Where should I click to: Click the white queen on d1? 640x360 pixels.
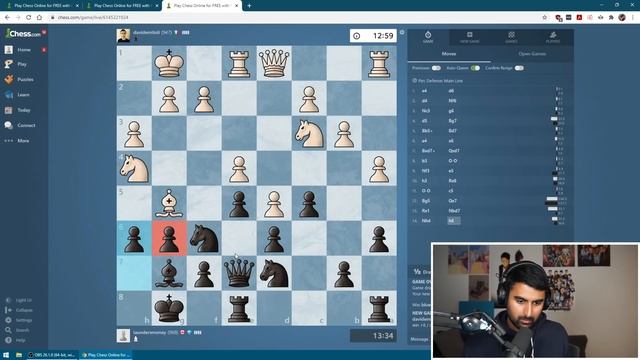(x=274, y=63)
